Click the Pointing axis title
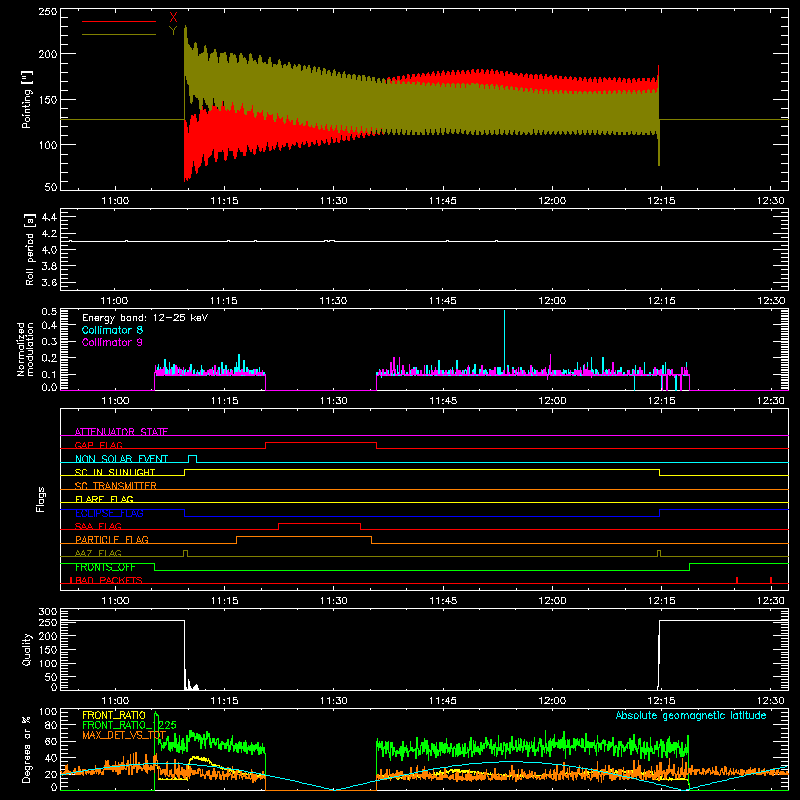Screen dimensions: 800x800 tap(27, 99)
